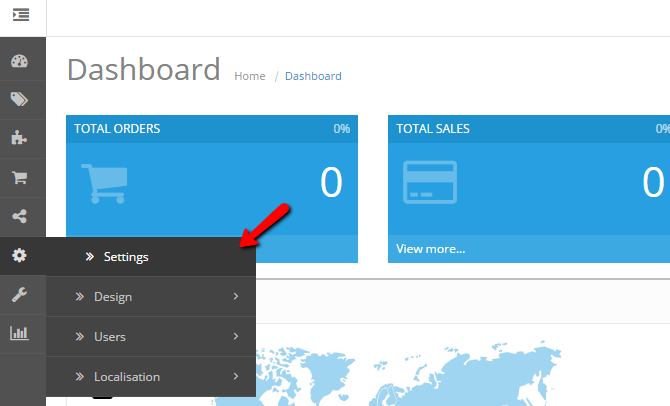Click the Dashboard breadcrumb link
This screenshot has width=670, height=406.
coord(313,76)
